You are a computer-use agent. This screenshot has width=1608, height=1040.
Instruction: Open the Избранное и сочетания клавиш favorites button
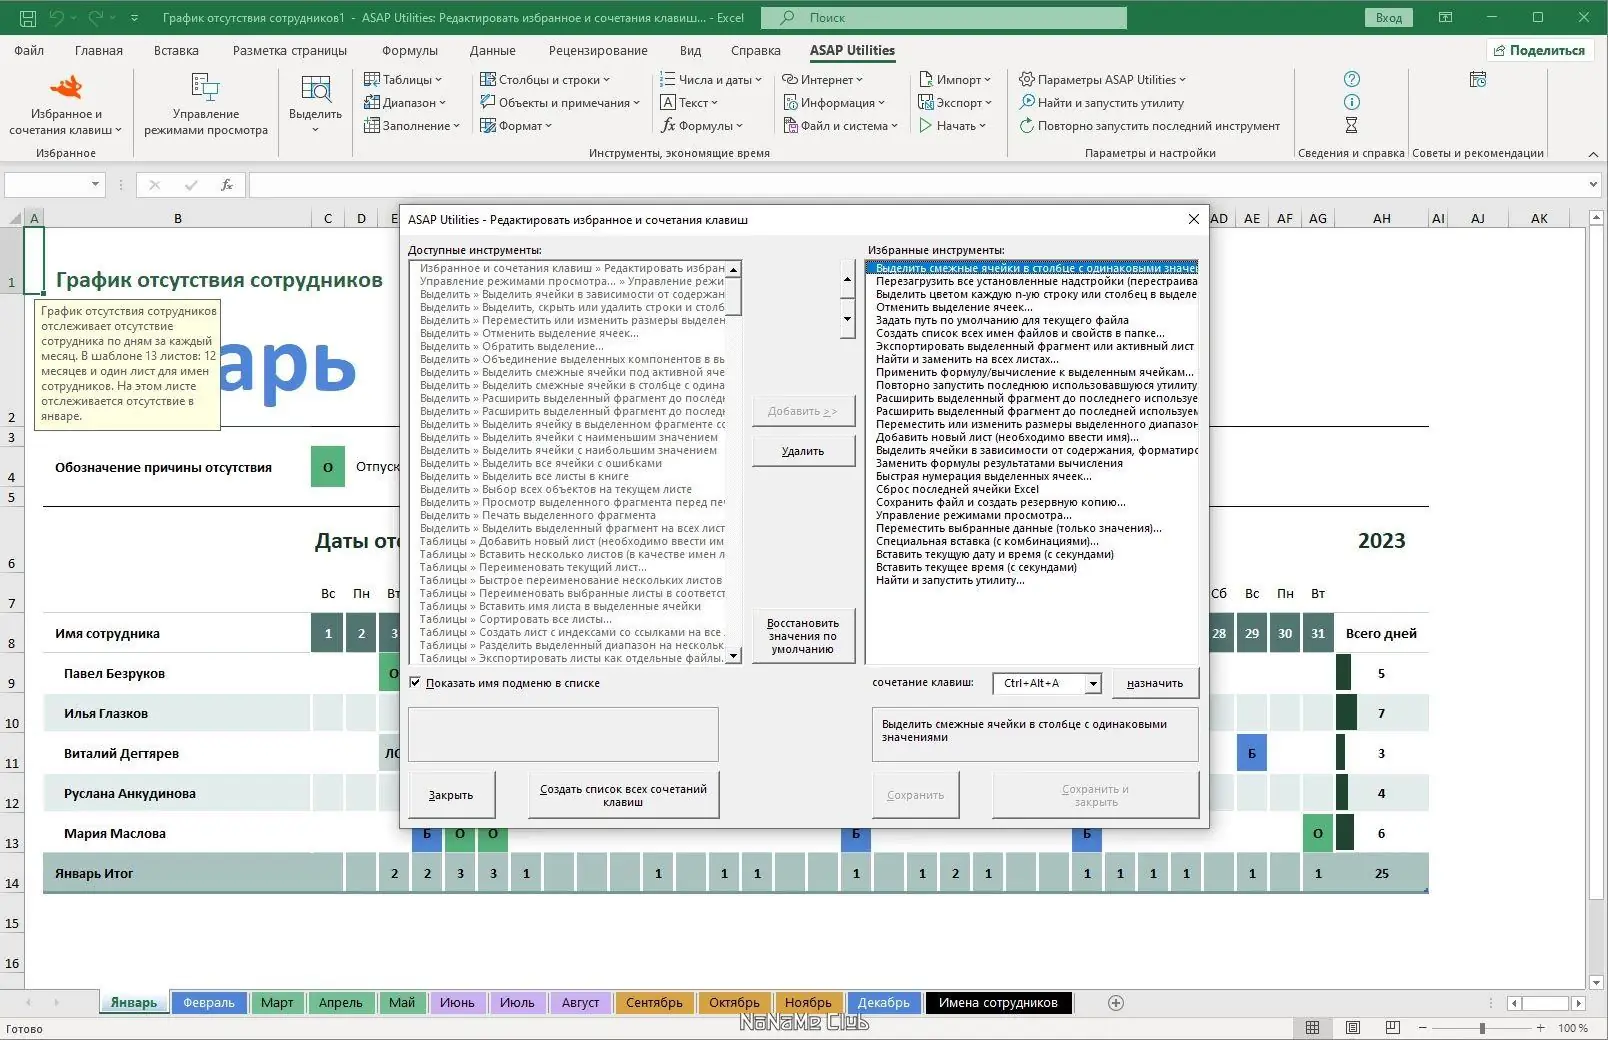[66, 105]
